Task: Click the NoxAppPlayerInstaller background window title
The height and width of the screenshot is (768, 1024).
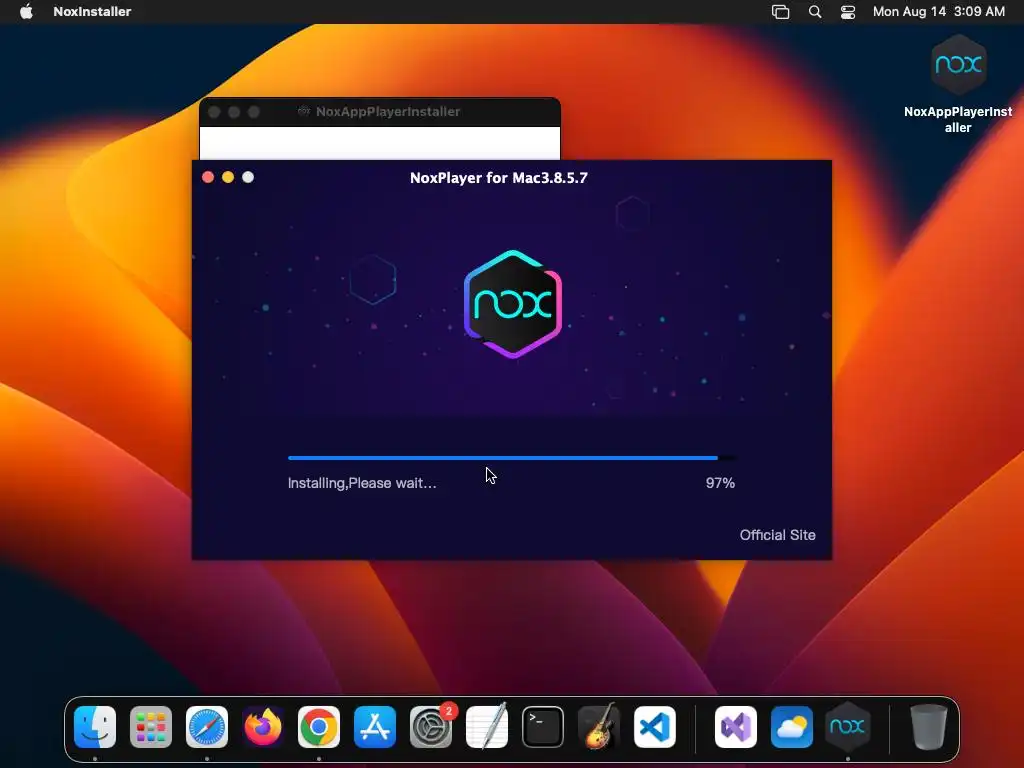Action: pos(388,112)
